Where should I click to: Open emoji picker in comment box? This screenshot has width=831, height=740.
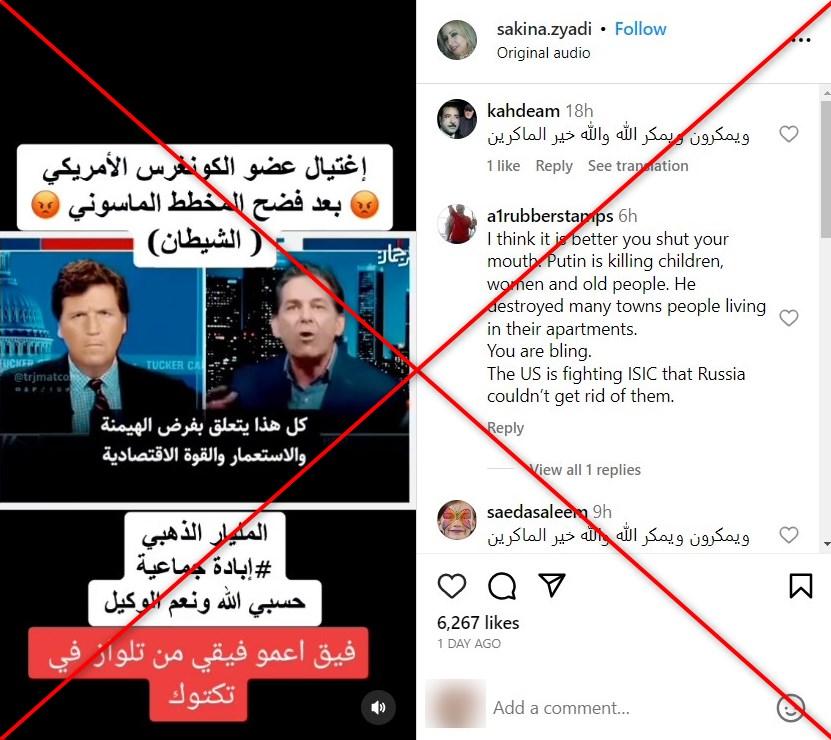click(x=790, y=708)
